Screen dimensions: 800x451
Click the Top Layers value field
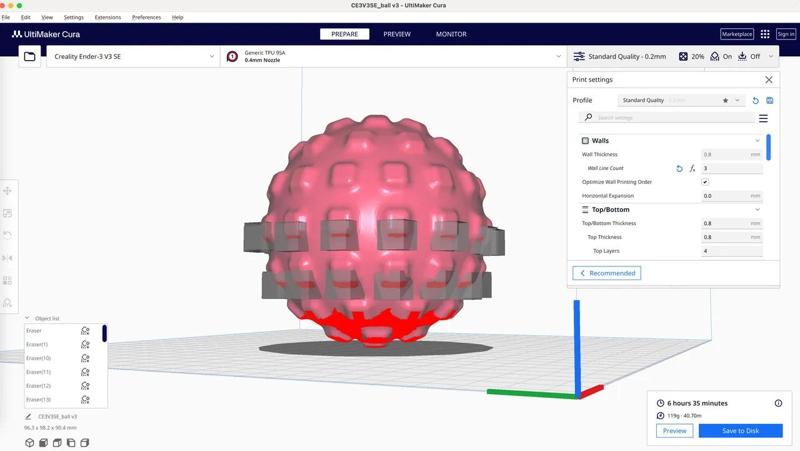[x=732, y=251]
